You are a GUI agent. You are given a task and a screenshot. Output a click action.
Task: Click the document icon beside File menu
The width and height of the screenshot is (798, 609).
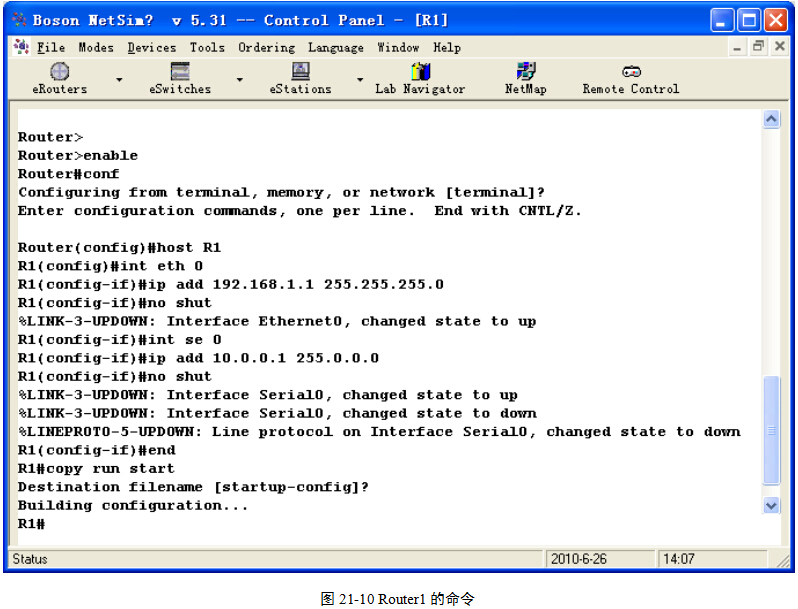[x=21, y=47]
